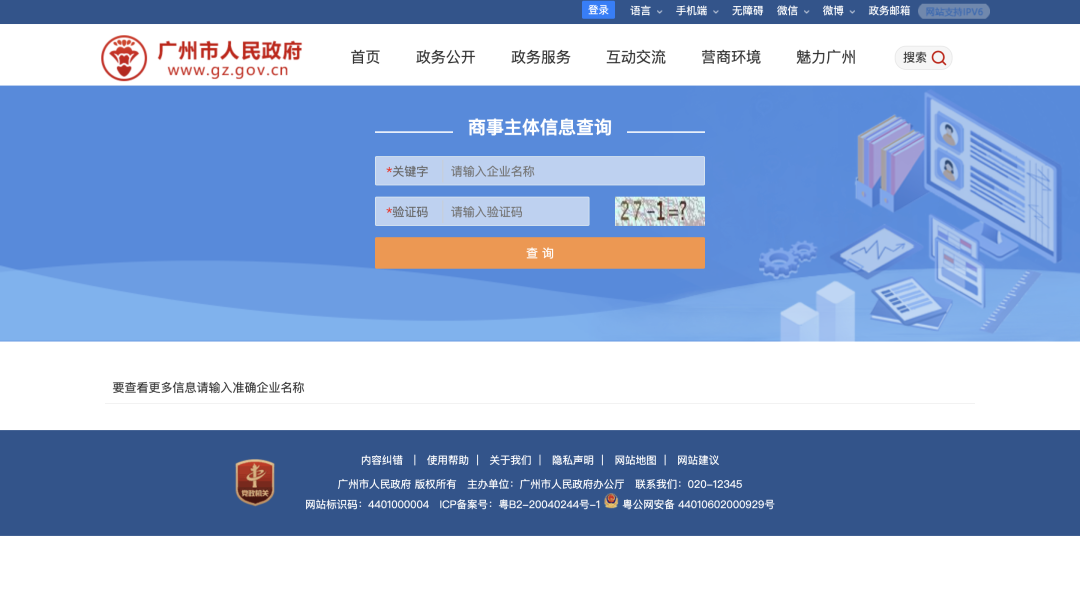
Task: Click the 网站支持IPv6 badge
Action: coord(953,11)
